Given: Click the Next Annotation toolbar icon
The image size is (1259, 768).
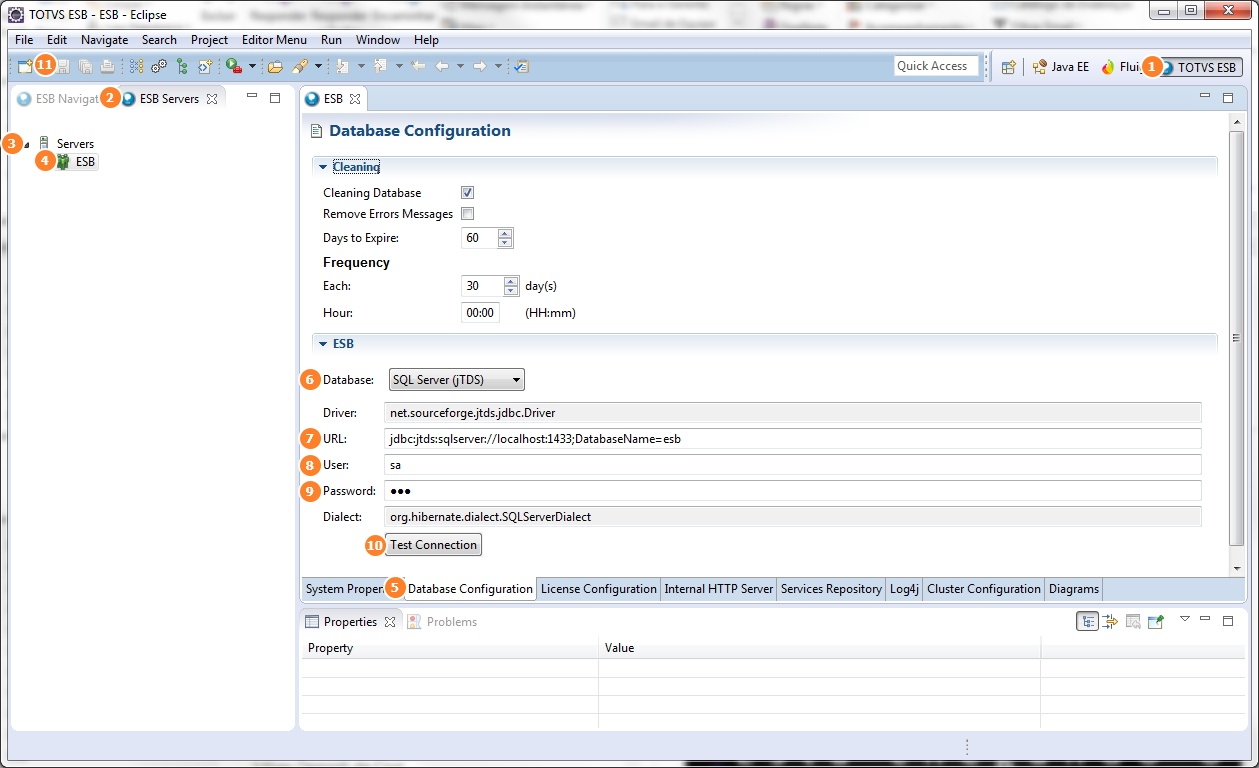Looking at the screenshot, I should pyautogui.click(x=342, y=67).
